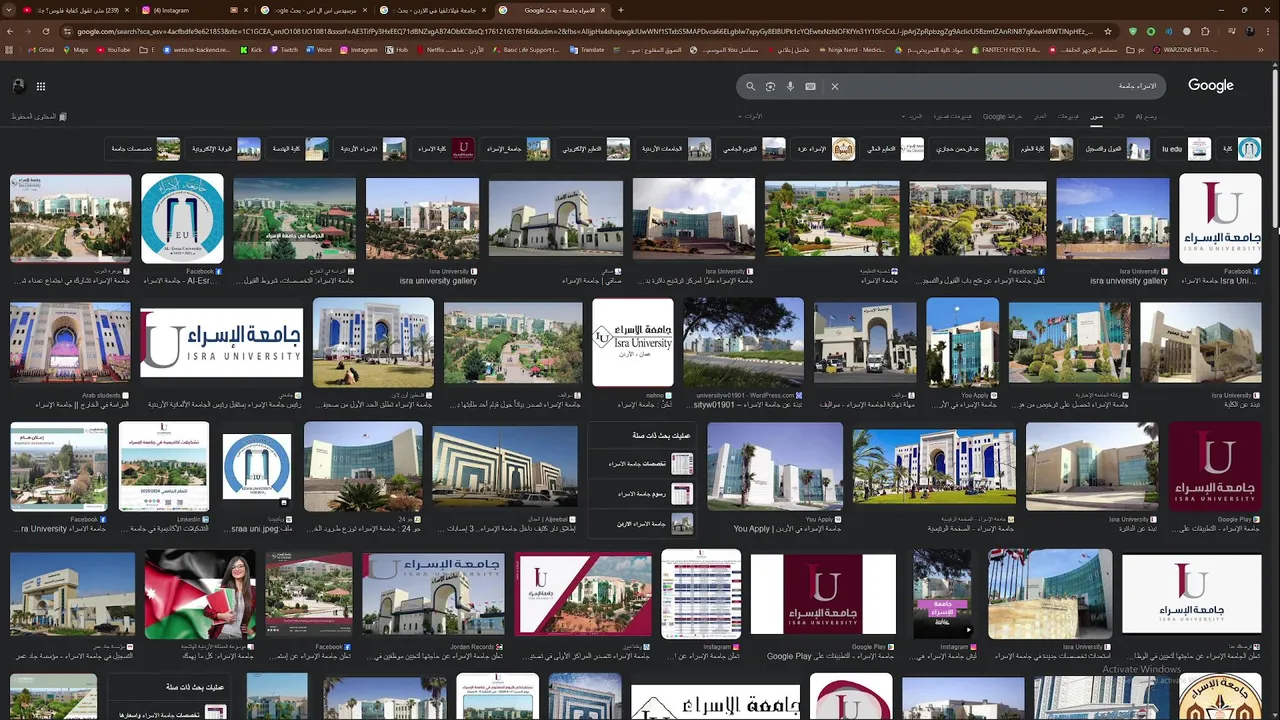Start voice search with microphone icon
Image resolution: width=1280 pixels, height=720 pixels.
[x=790, y=86]
